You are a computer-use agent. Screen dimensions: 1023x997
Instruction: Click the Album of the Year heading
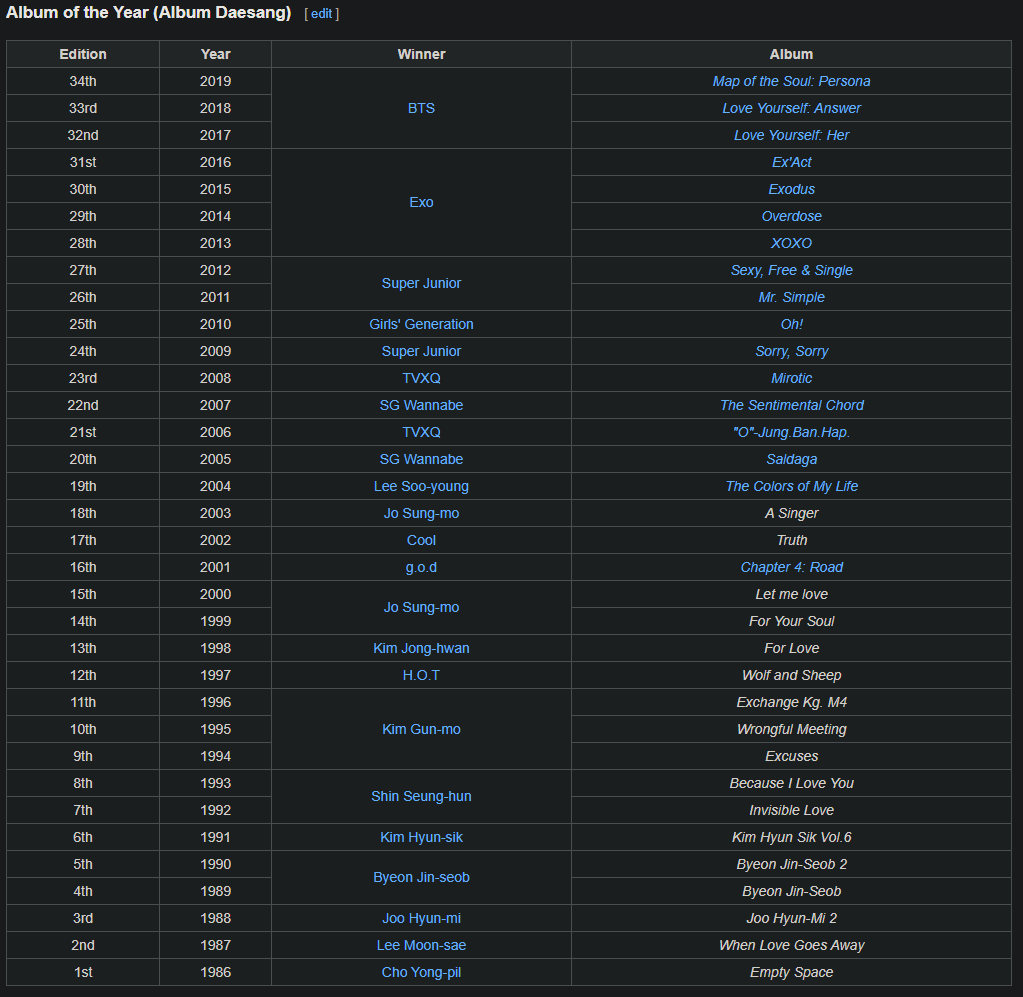coord(149,12)
